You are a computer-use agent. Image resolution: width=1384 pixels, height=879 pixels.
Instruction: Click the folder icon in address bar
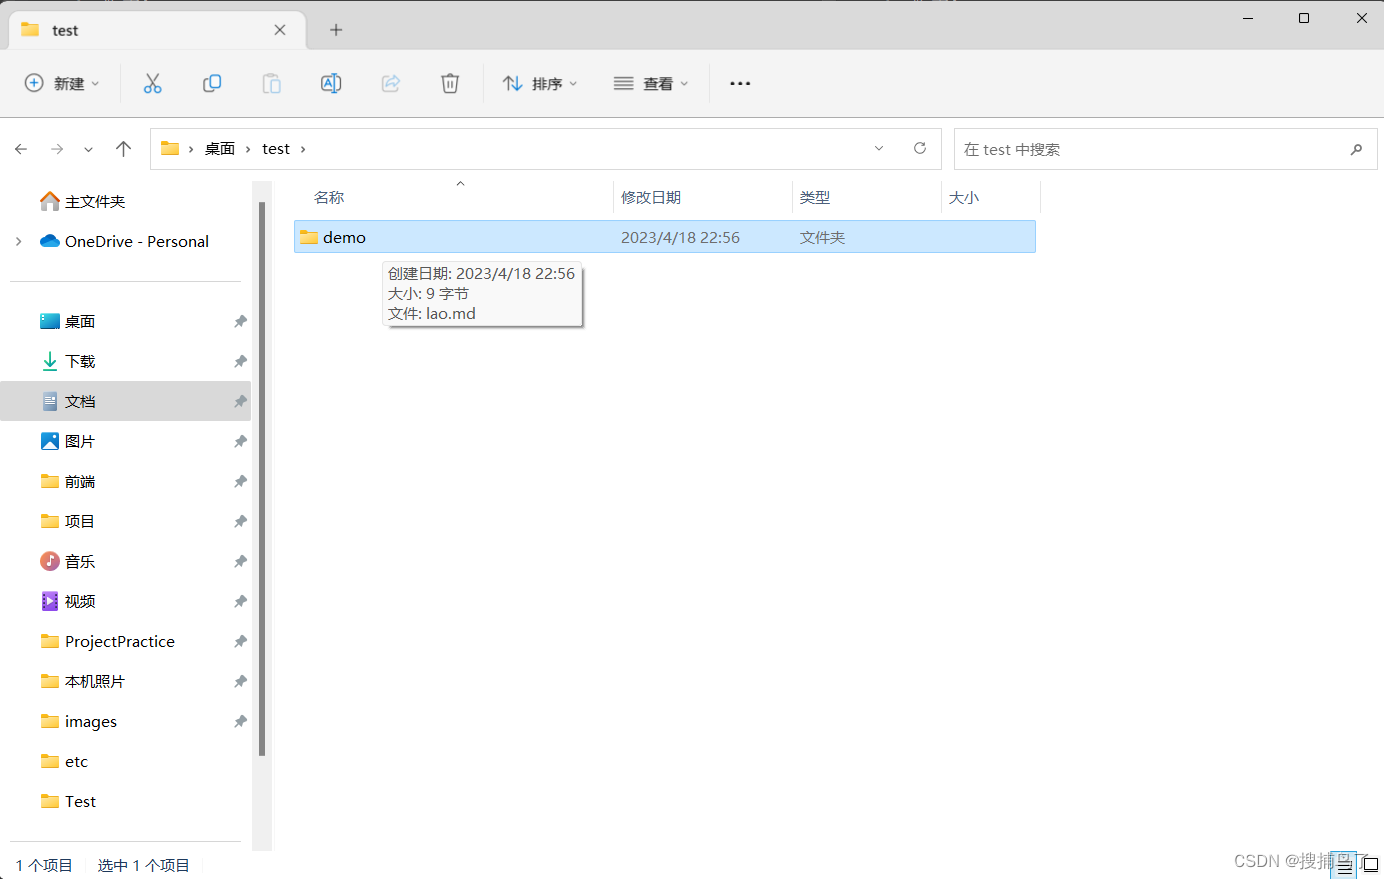click(x=170, y=149)
